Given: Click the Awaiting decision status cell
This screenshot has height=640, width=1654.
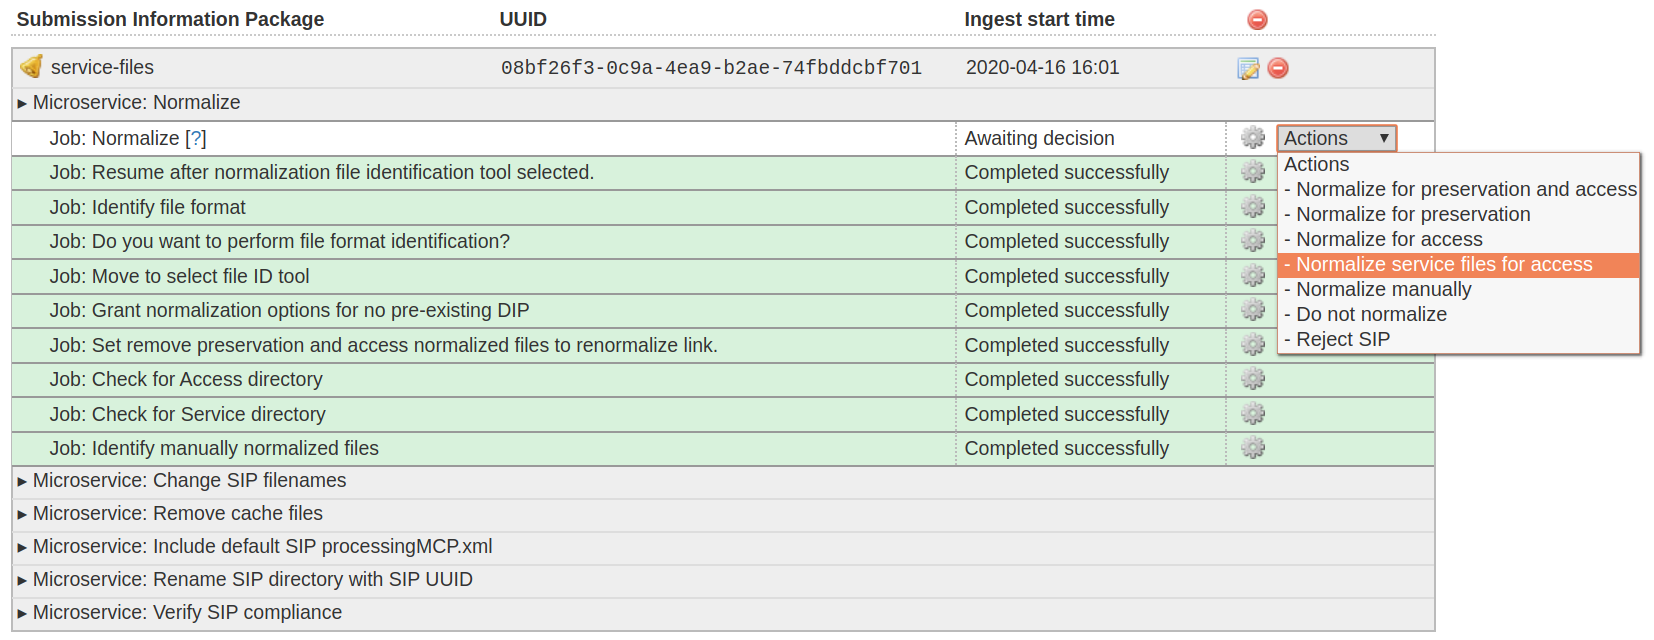Looking at the screenshot, I should pyautogui.click(x=1038, y=138).
